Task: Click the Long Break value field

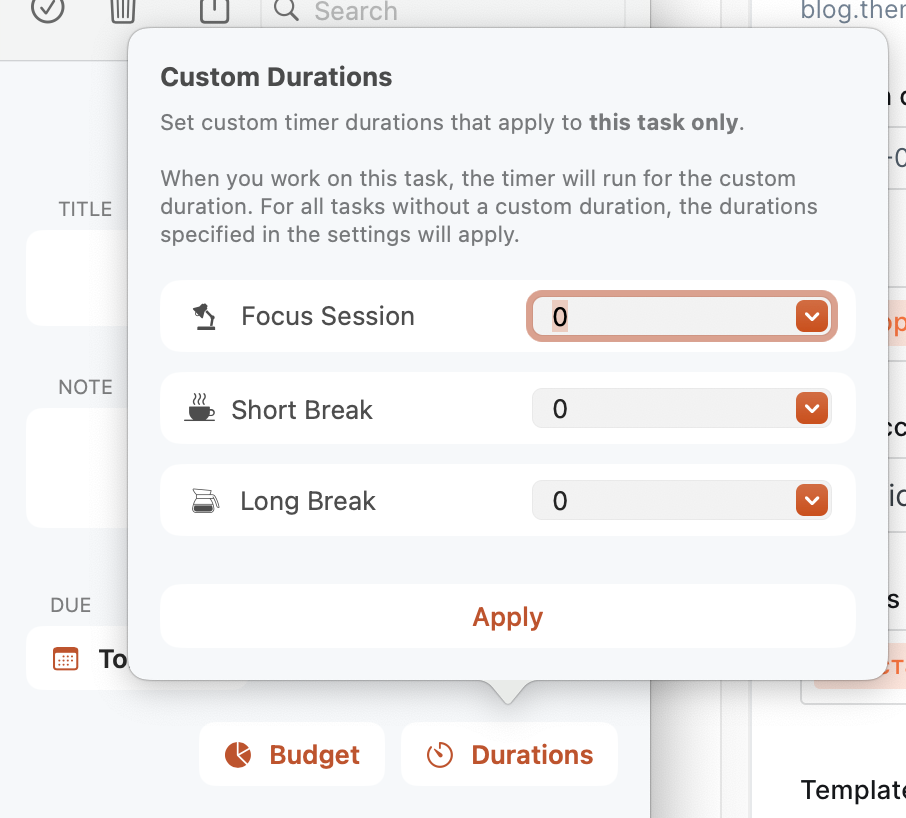Action: point(665,501)
